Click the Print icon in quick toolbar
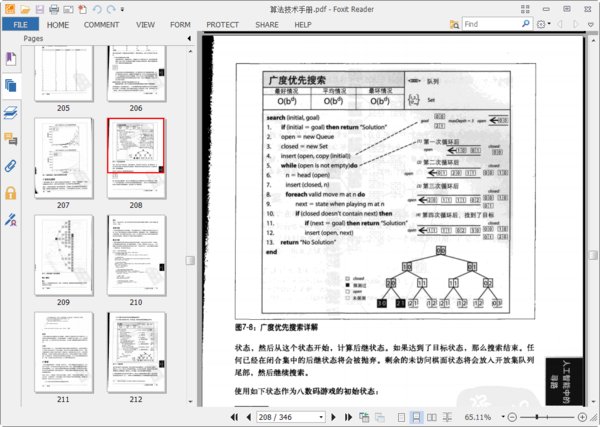The width and height of the screenshot is (600, 427). (54, 9)
